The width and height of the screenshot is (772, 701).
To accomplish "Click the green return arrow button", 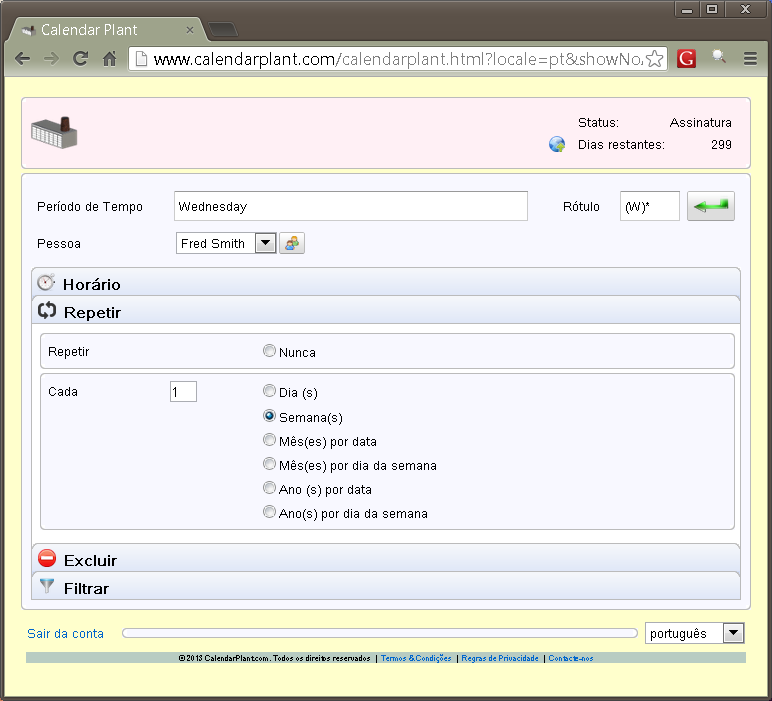I will pyautogui.click(x=710, y=206).
